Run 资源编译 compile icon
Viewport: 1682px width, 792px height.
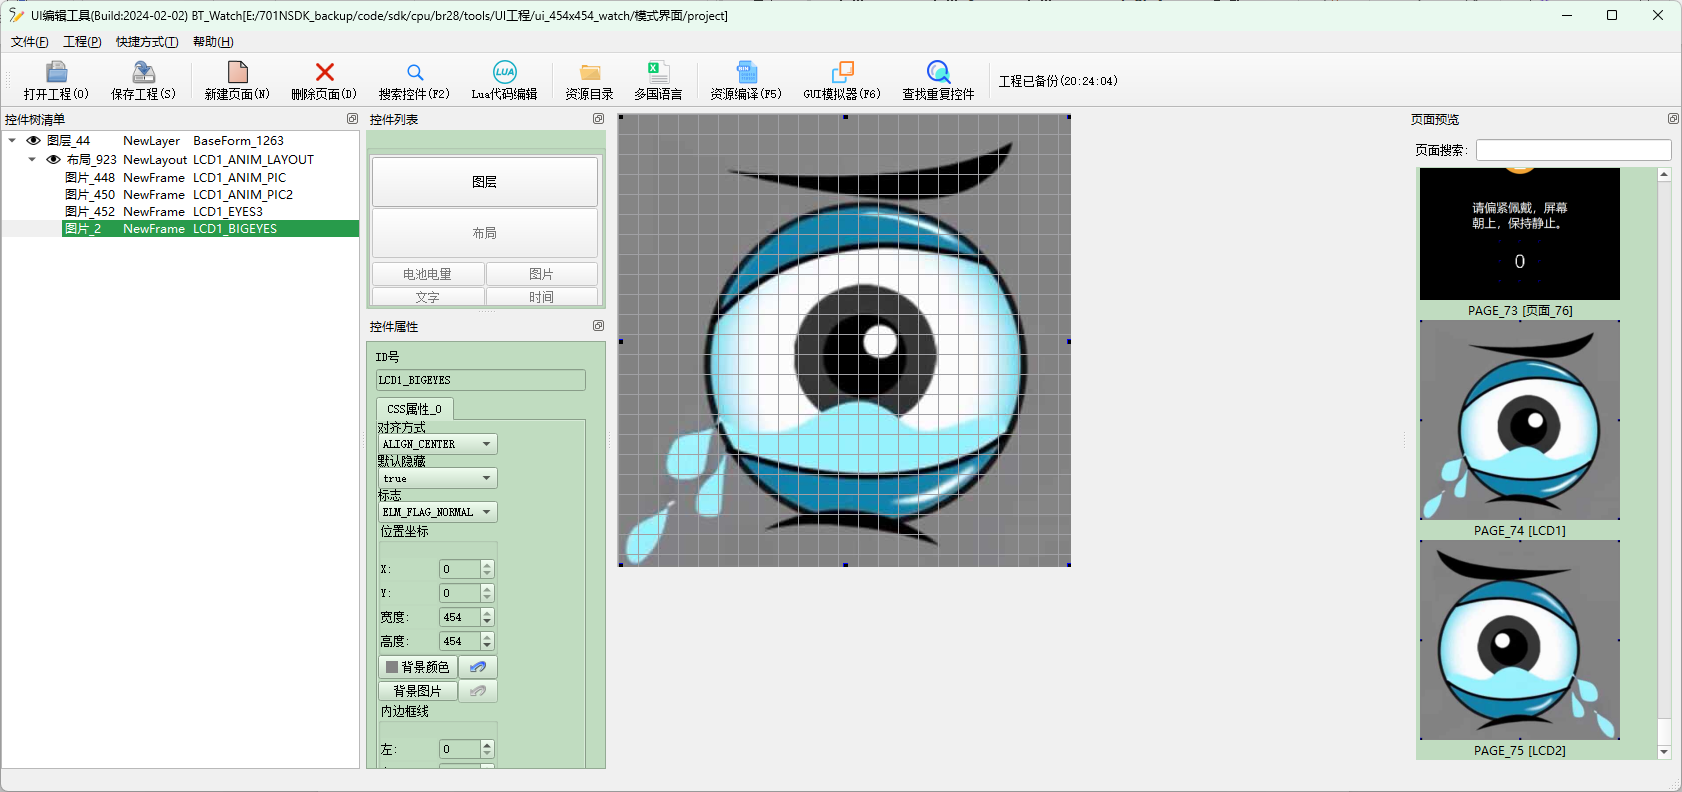point(746,80)
